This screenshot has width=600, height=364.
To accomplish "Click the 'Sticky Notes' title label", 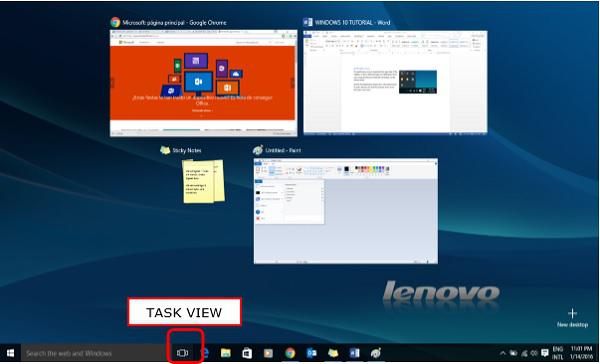I will 187,150.
